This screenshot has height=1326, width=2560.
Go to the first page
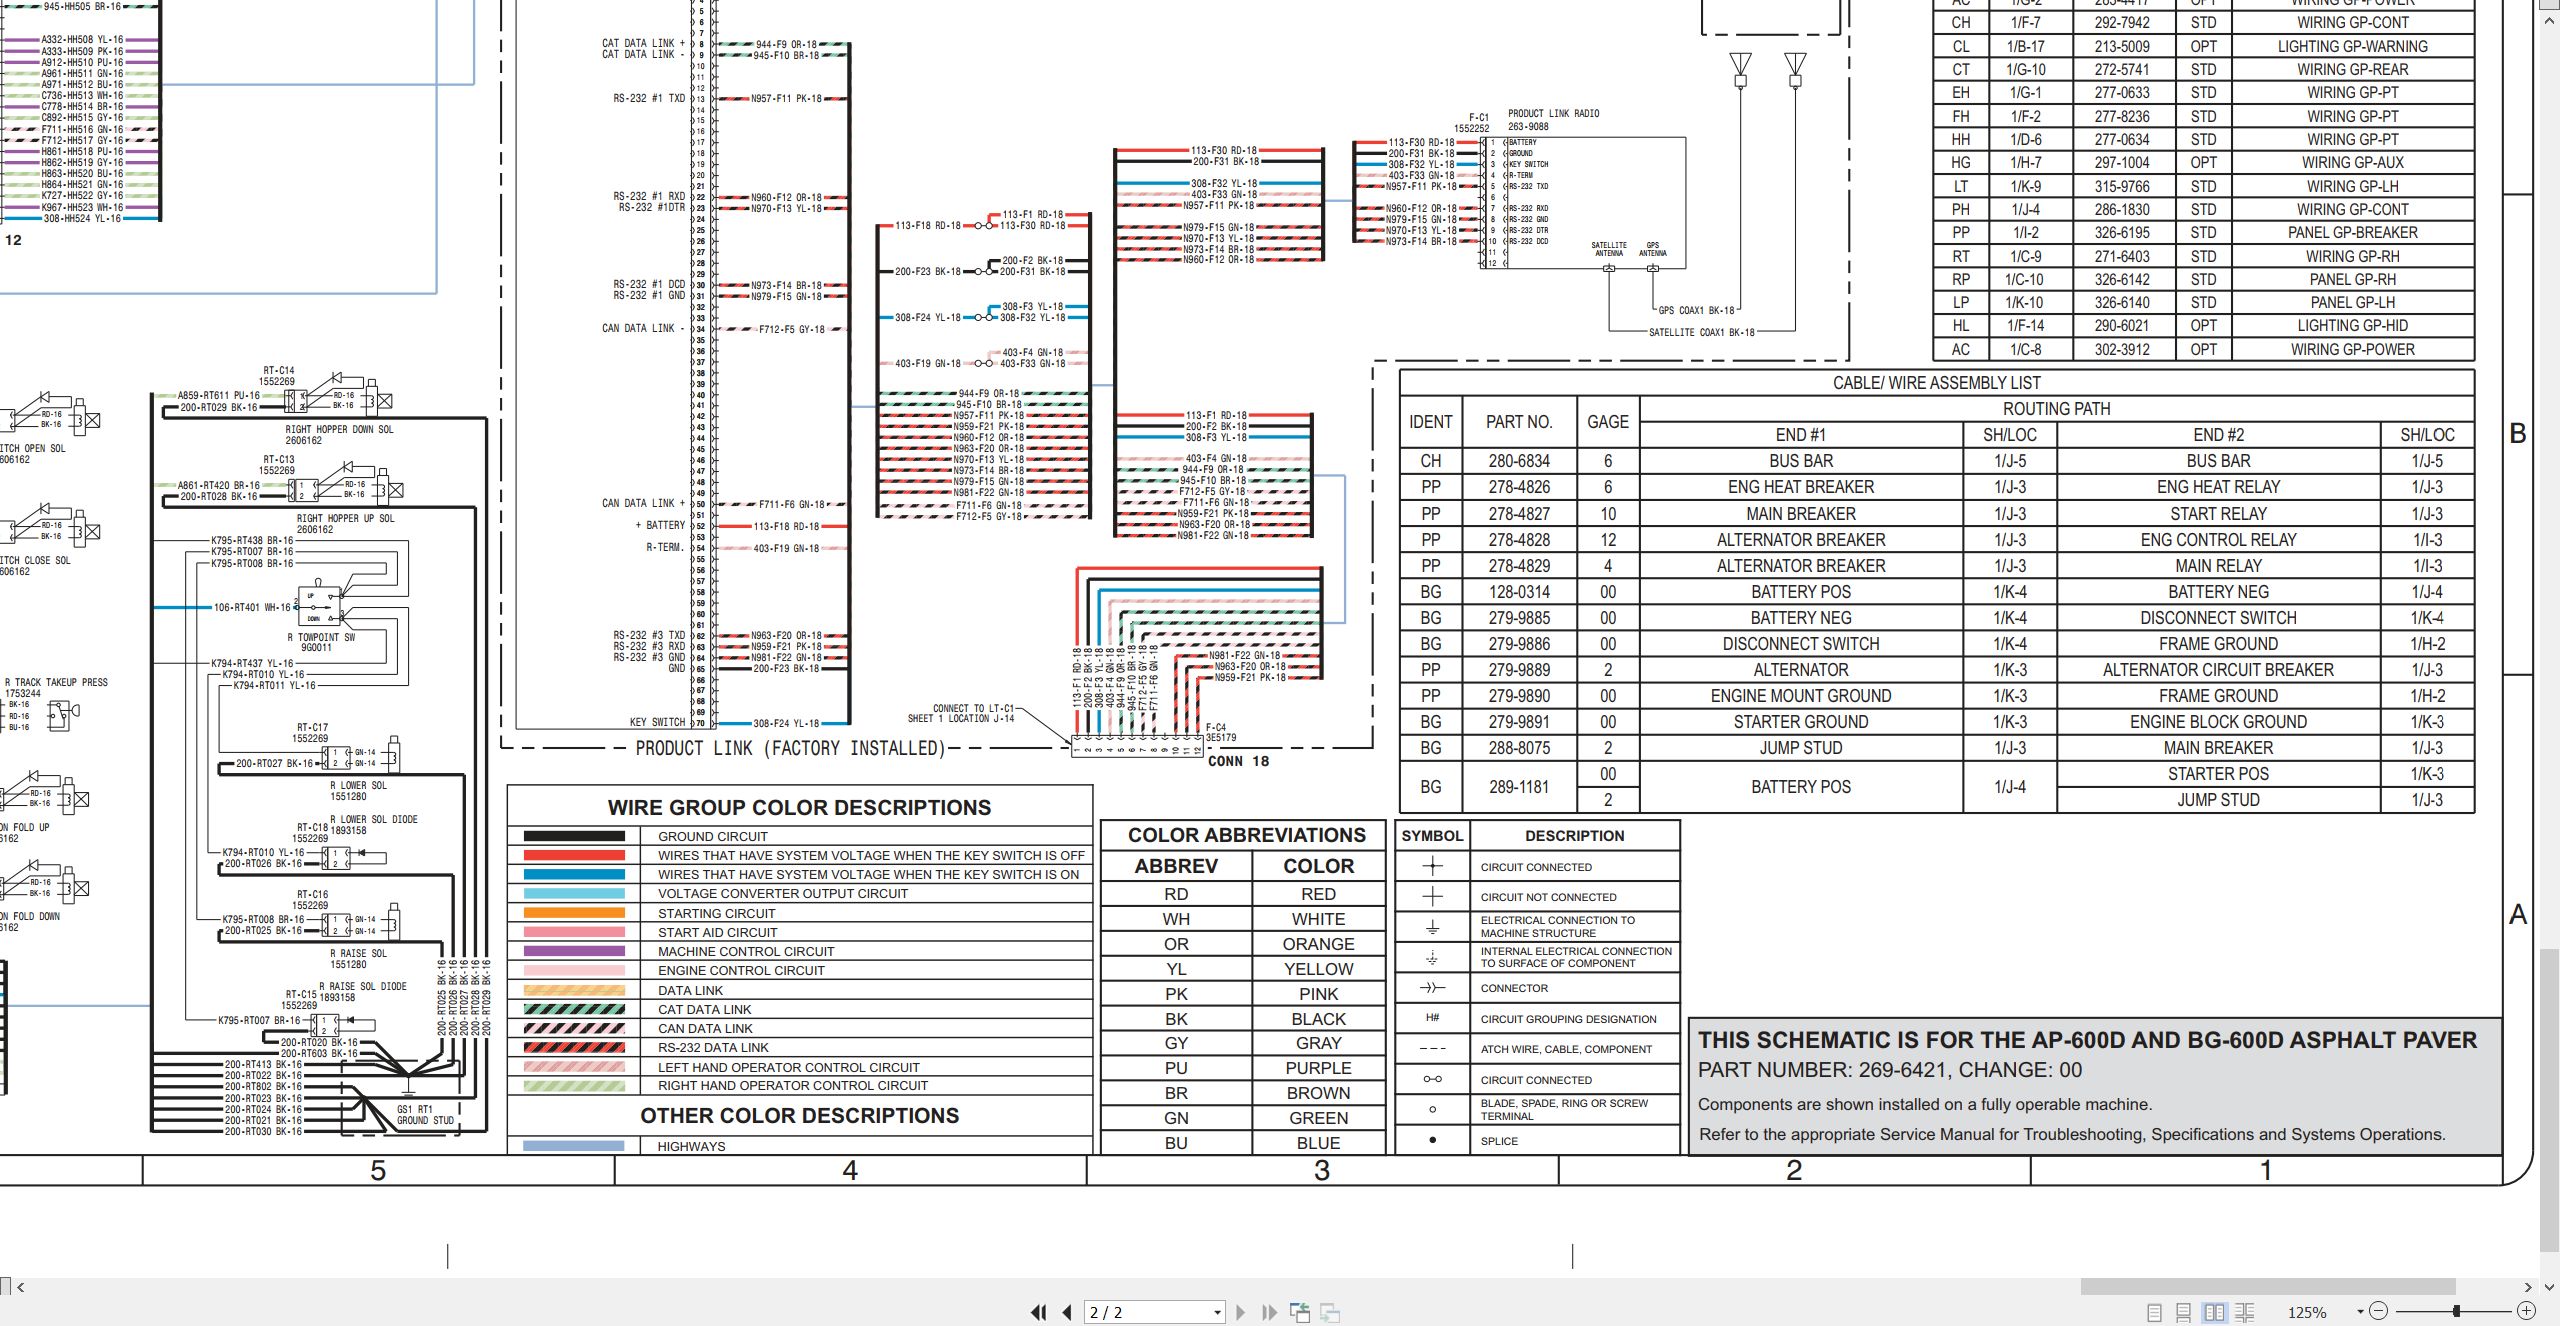click(1039, 1312)
